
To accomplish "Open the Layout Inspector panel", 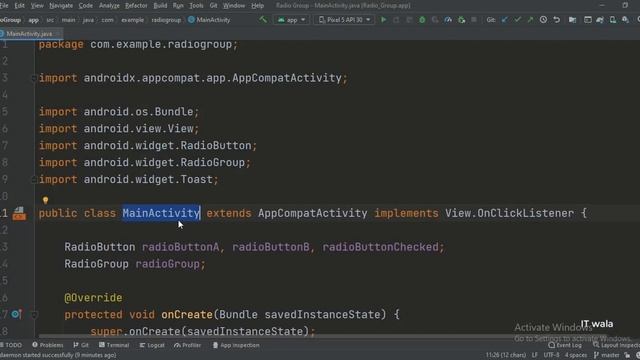I will pos(616,345).
